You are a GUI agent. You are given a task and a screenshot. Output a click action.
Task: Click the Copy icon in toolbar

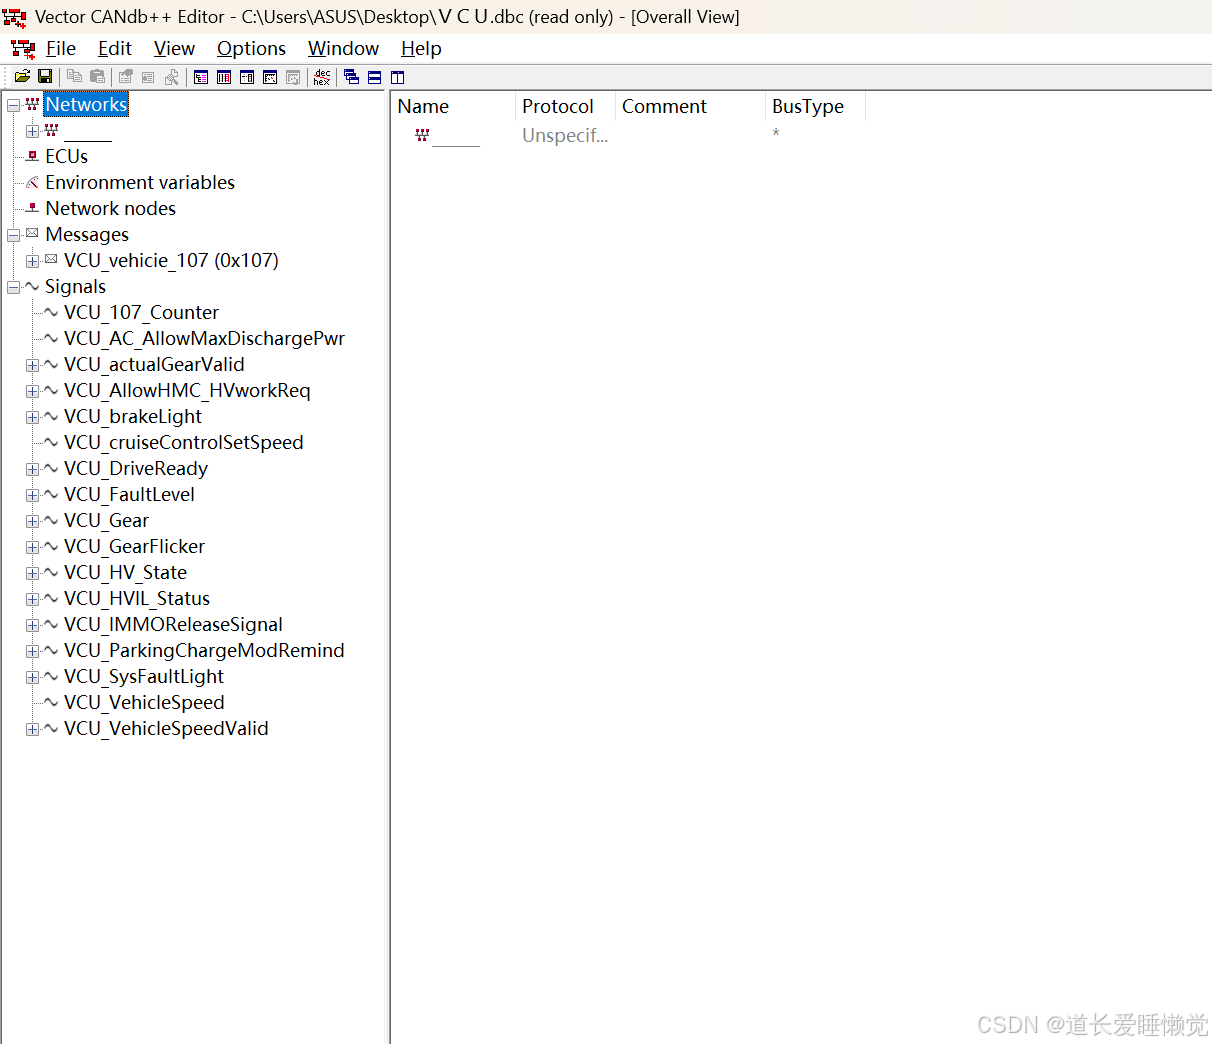click(x=74, y=77)
